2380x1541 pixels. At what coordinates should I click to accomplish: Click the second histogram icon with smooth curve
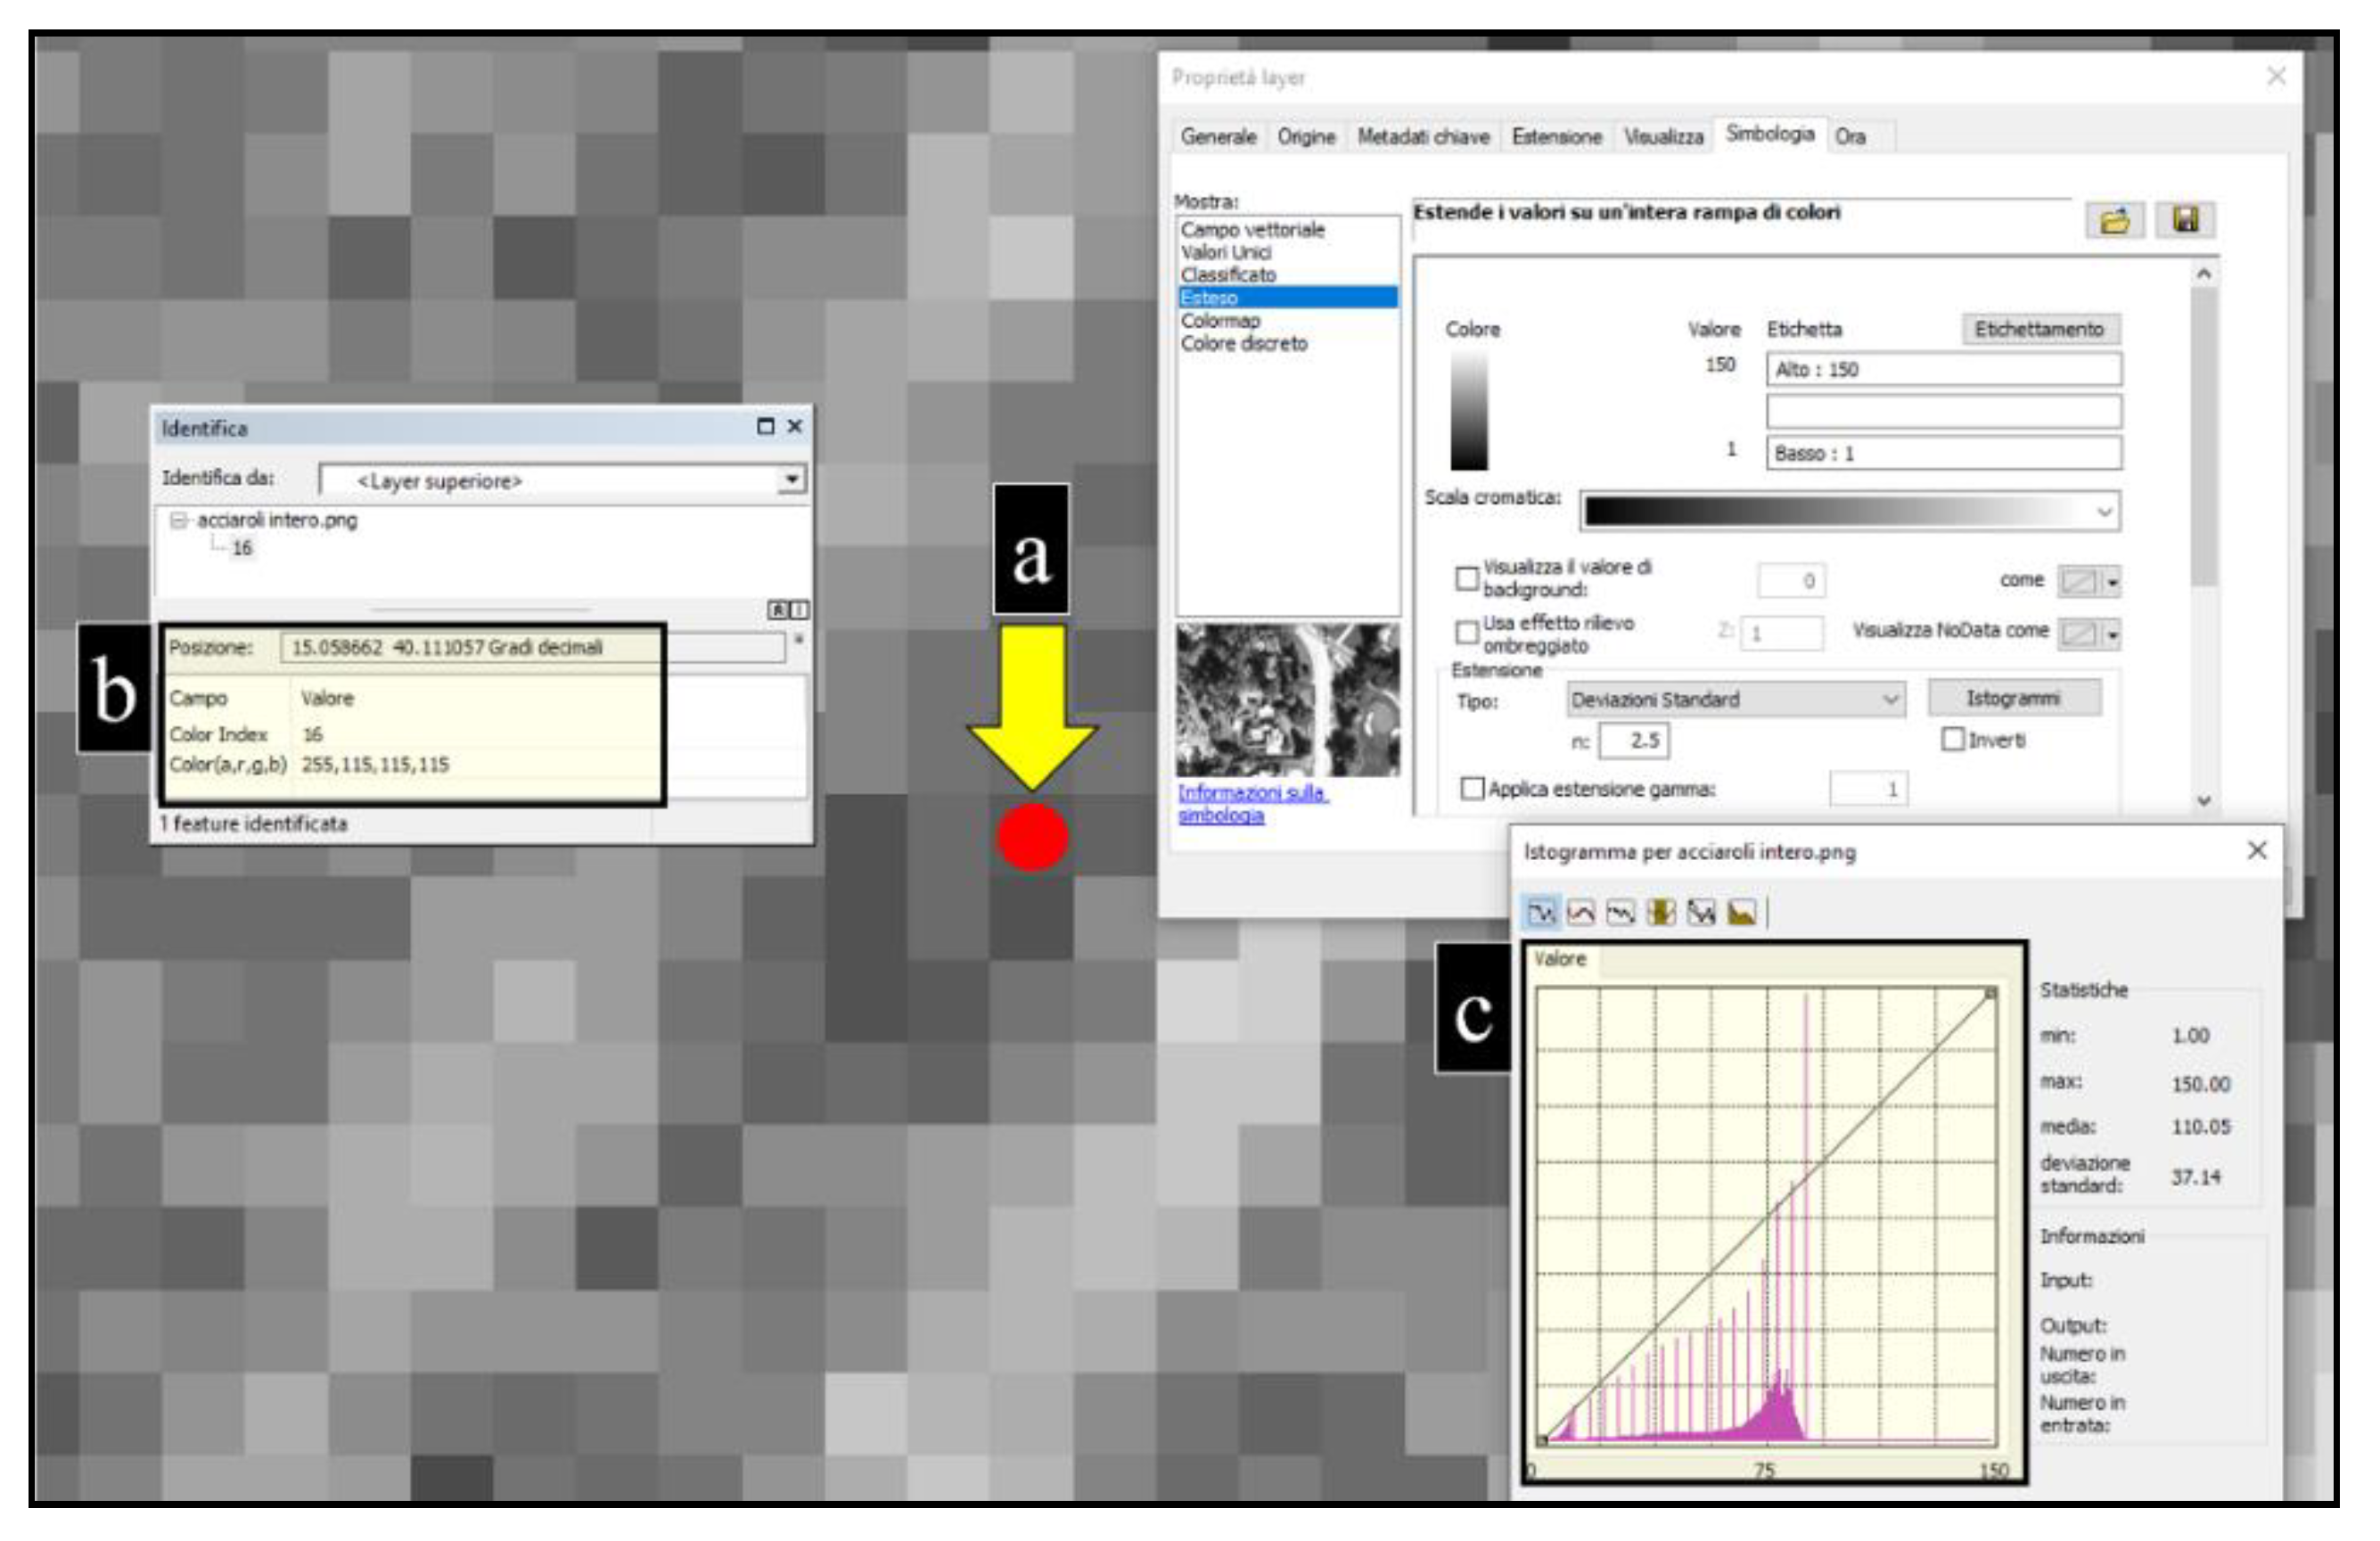coord(1581,912)
